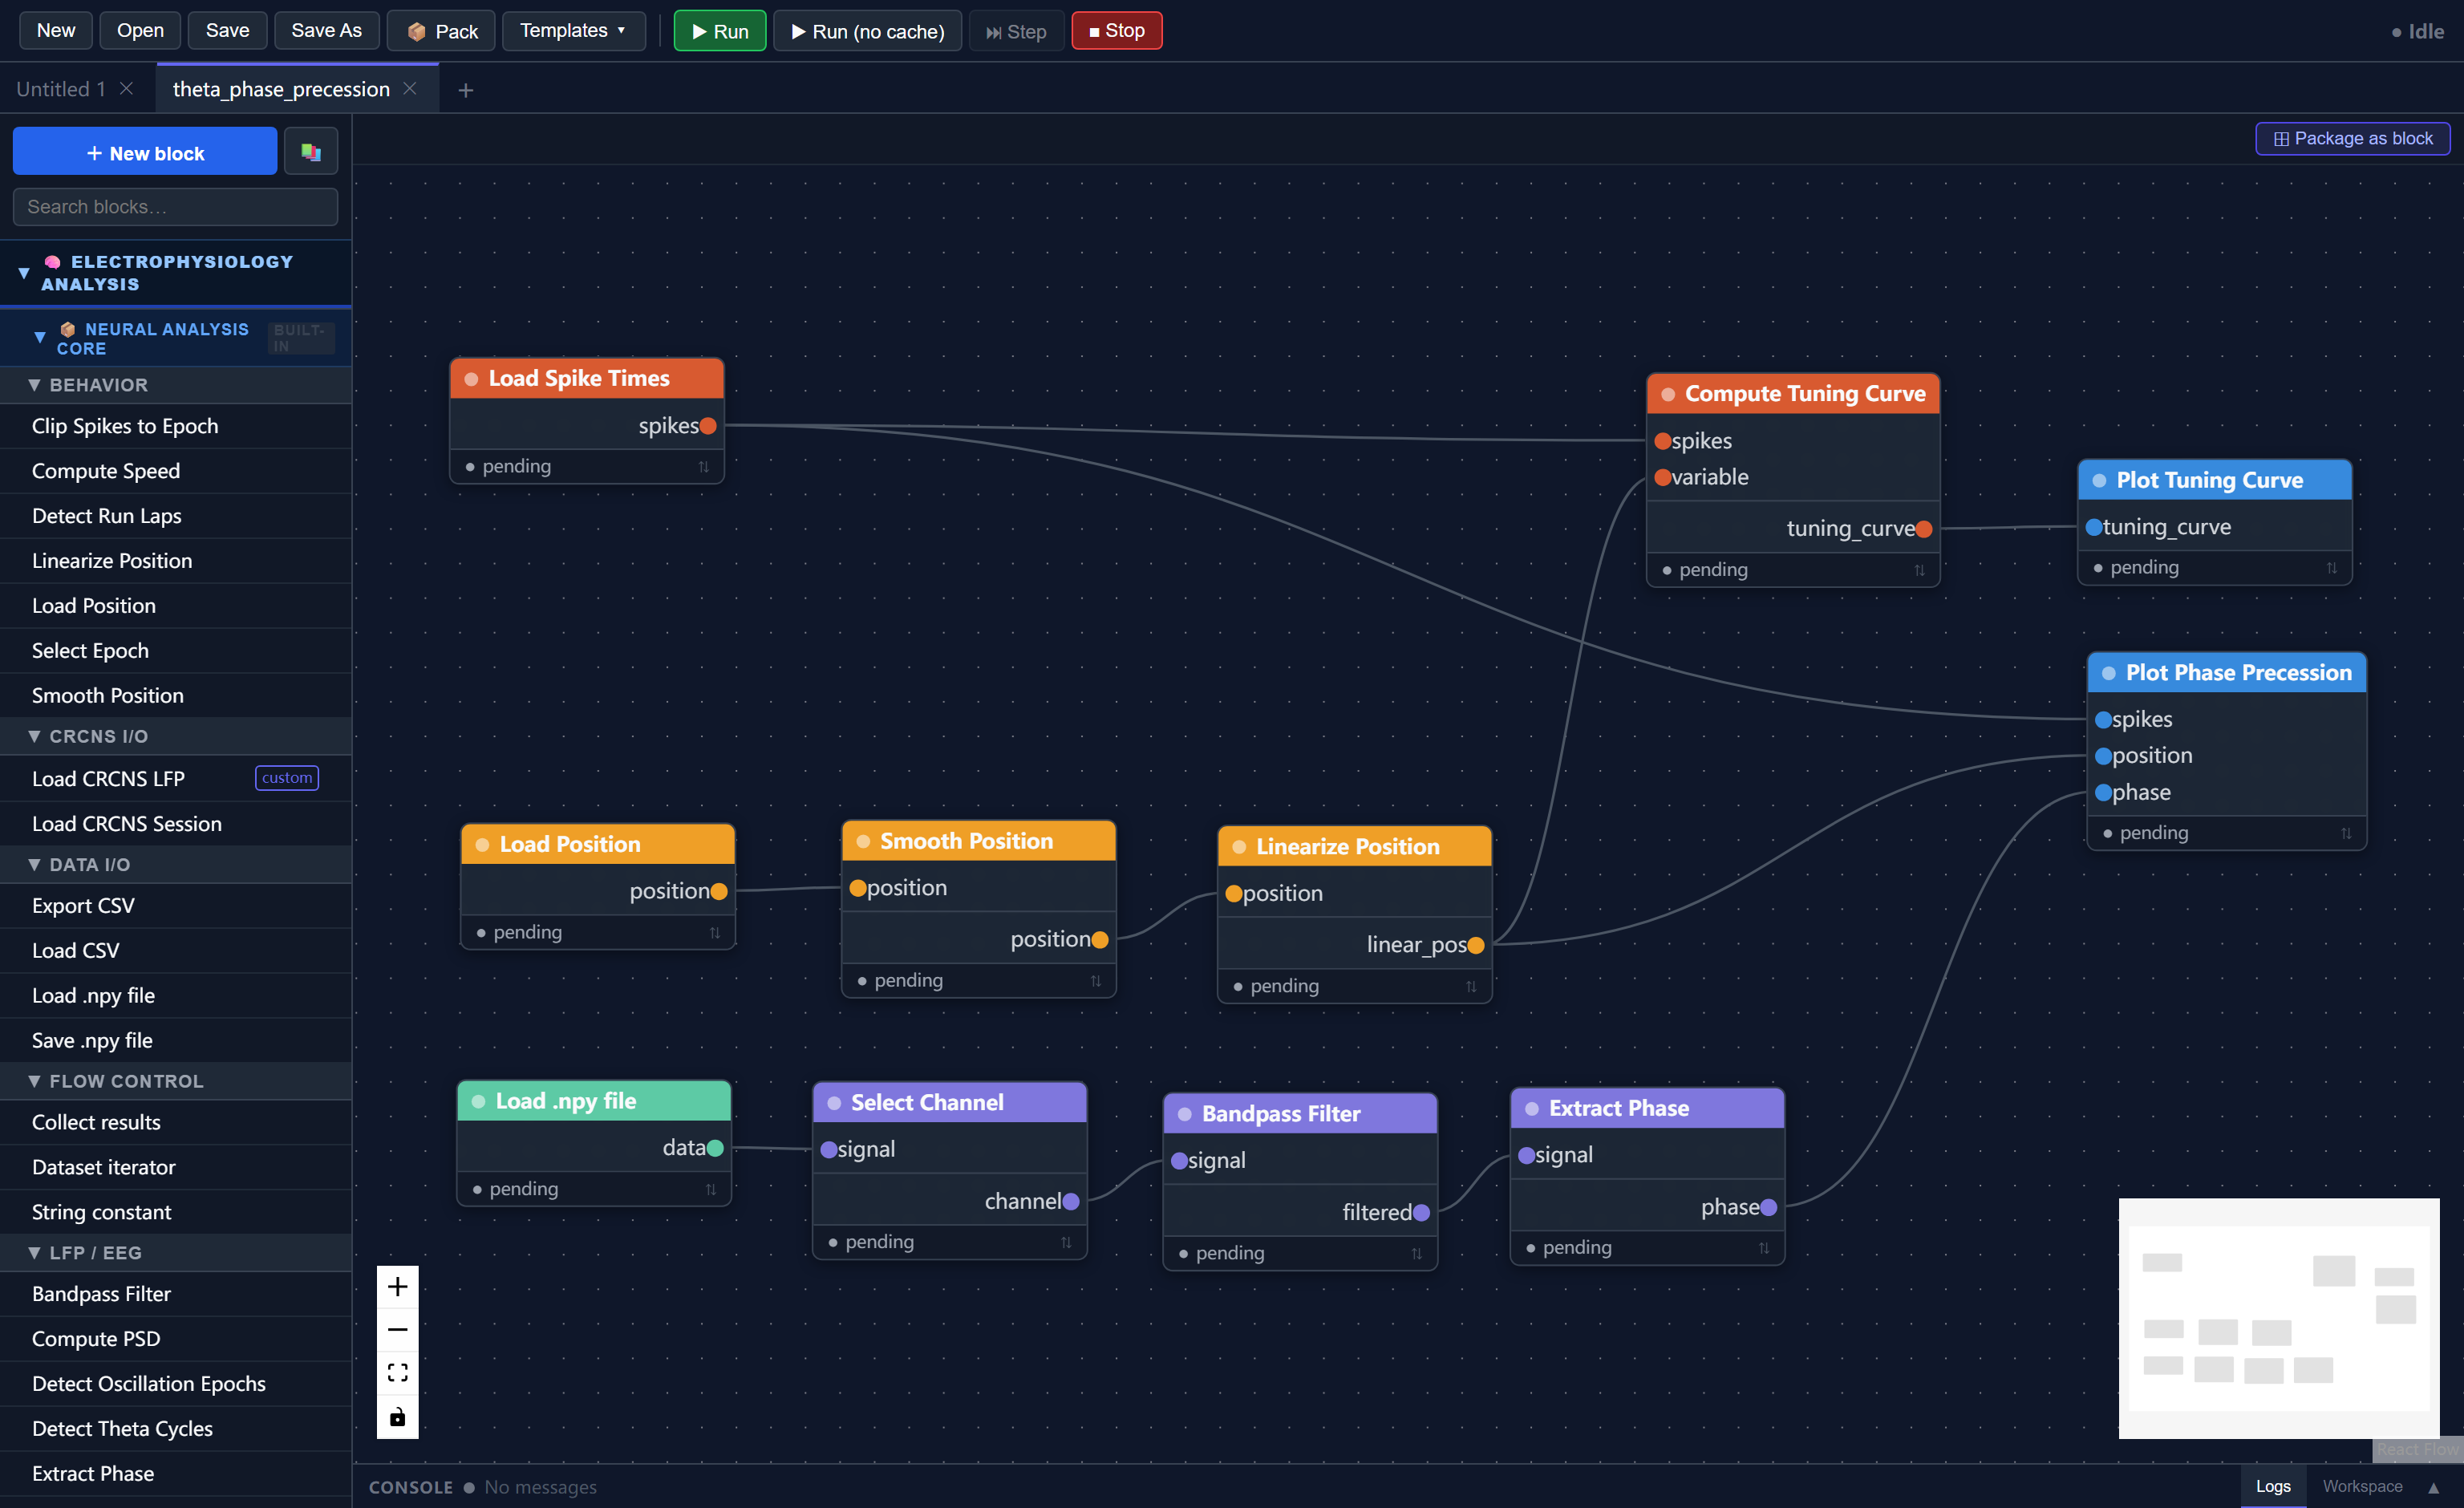The image size is (2464, 1508).
Task: Run the pipeline with Run button
Action: click(719, 31)
